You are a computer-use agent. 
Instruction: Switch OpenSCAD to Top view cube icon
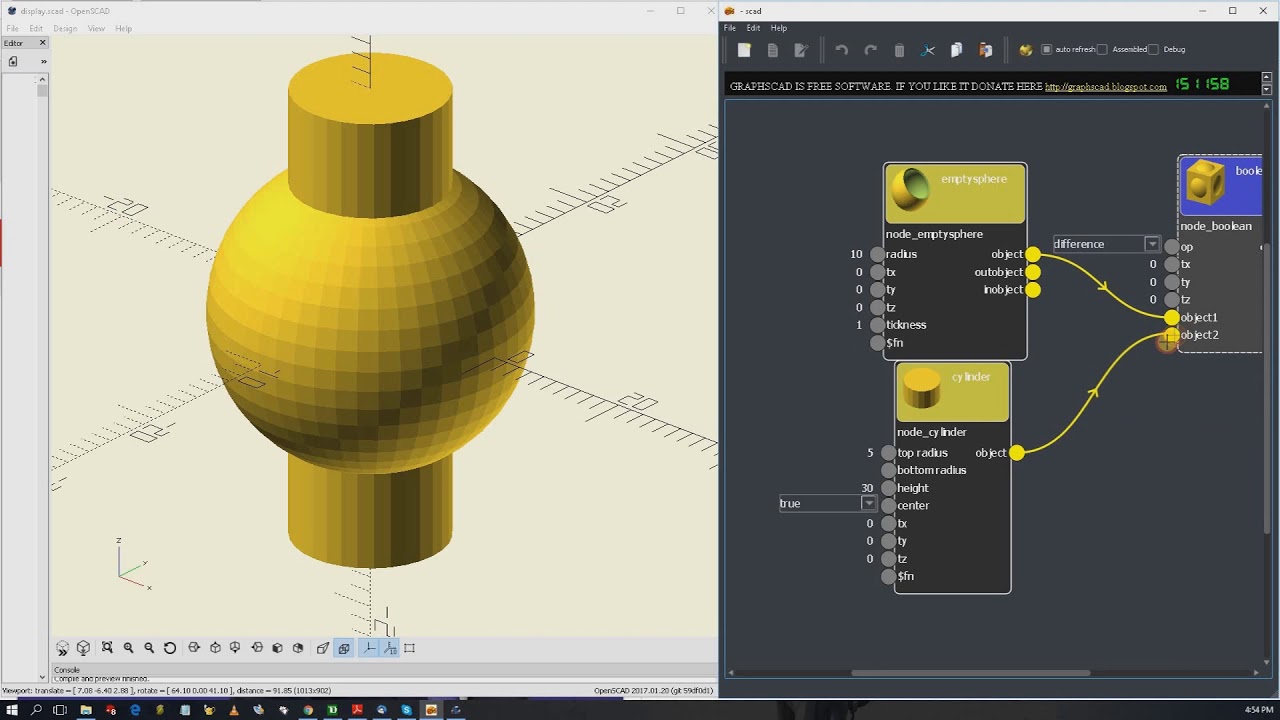(215, 648)
